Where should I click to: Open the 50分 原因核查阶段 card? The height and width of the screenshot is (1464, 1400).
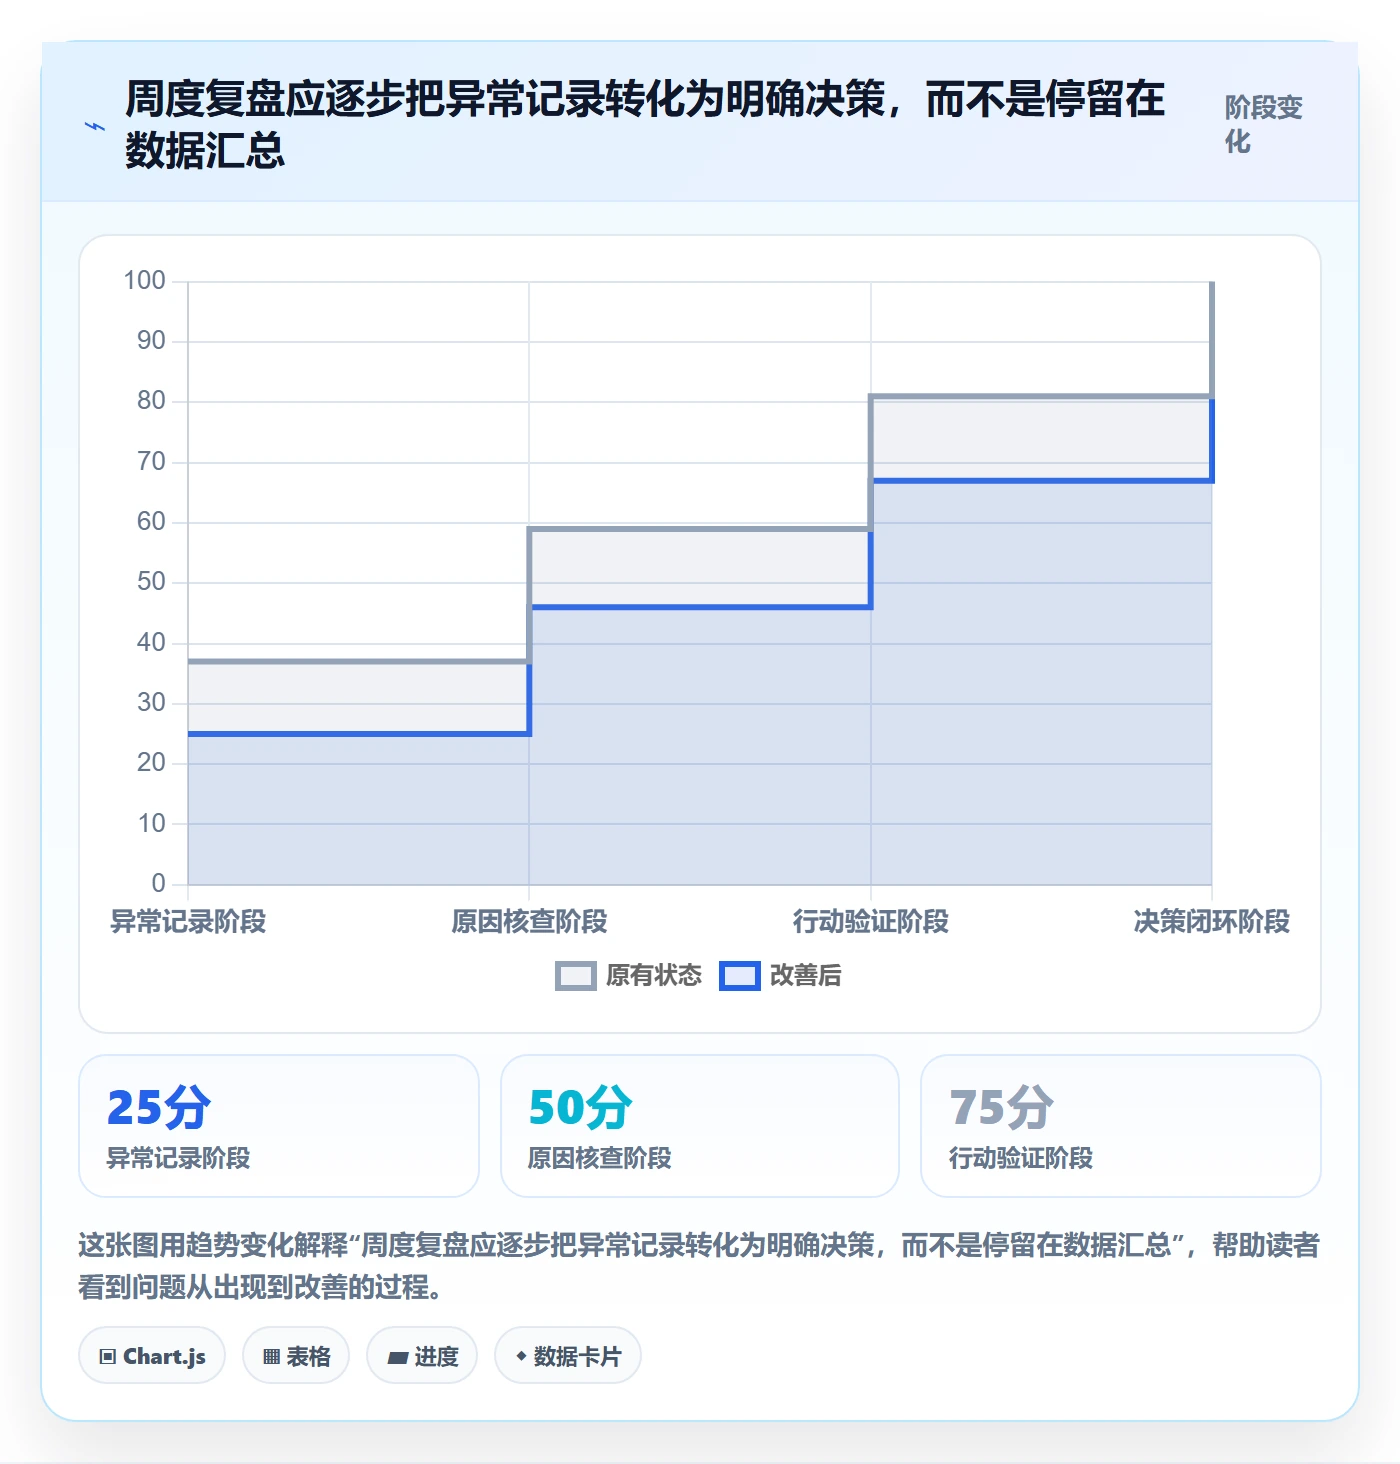[700, 1126]
